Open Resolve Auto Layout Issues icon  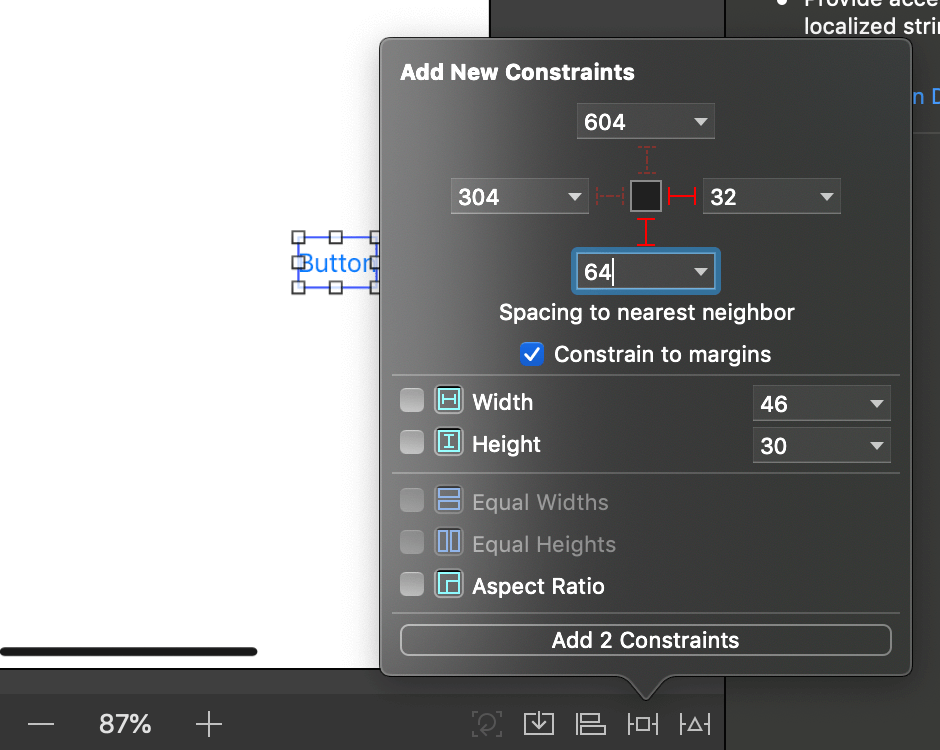(x=694, y=723)
